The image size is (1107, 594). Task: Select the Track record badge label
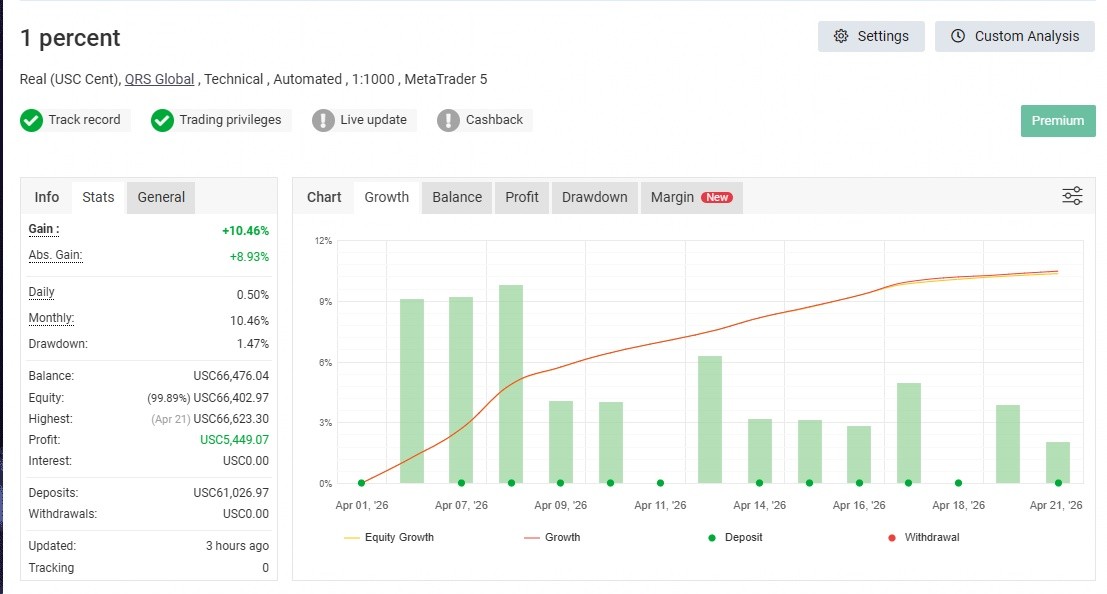84,119
